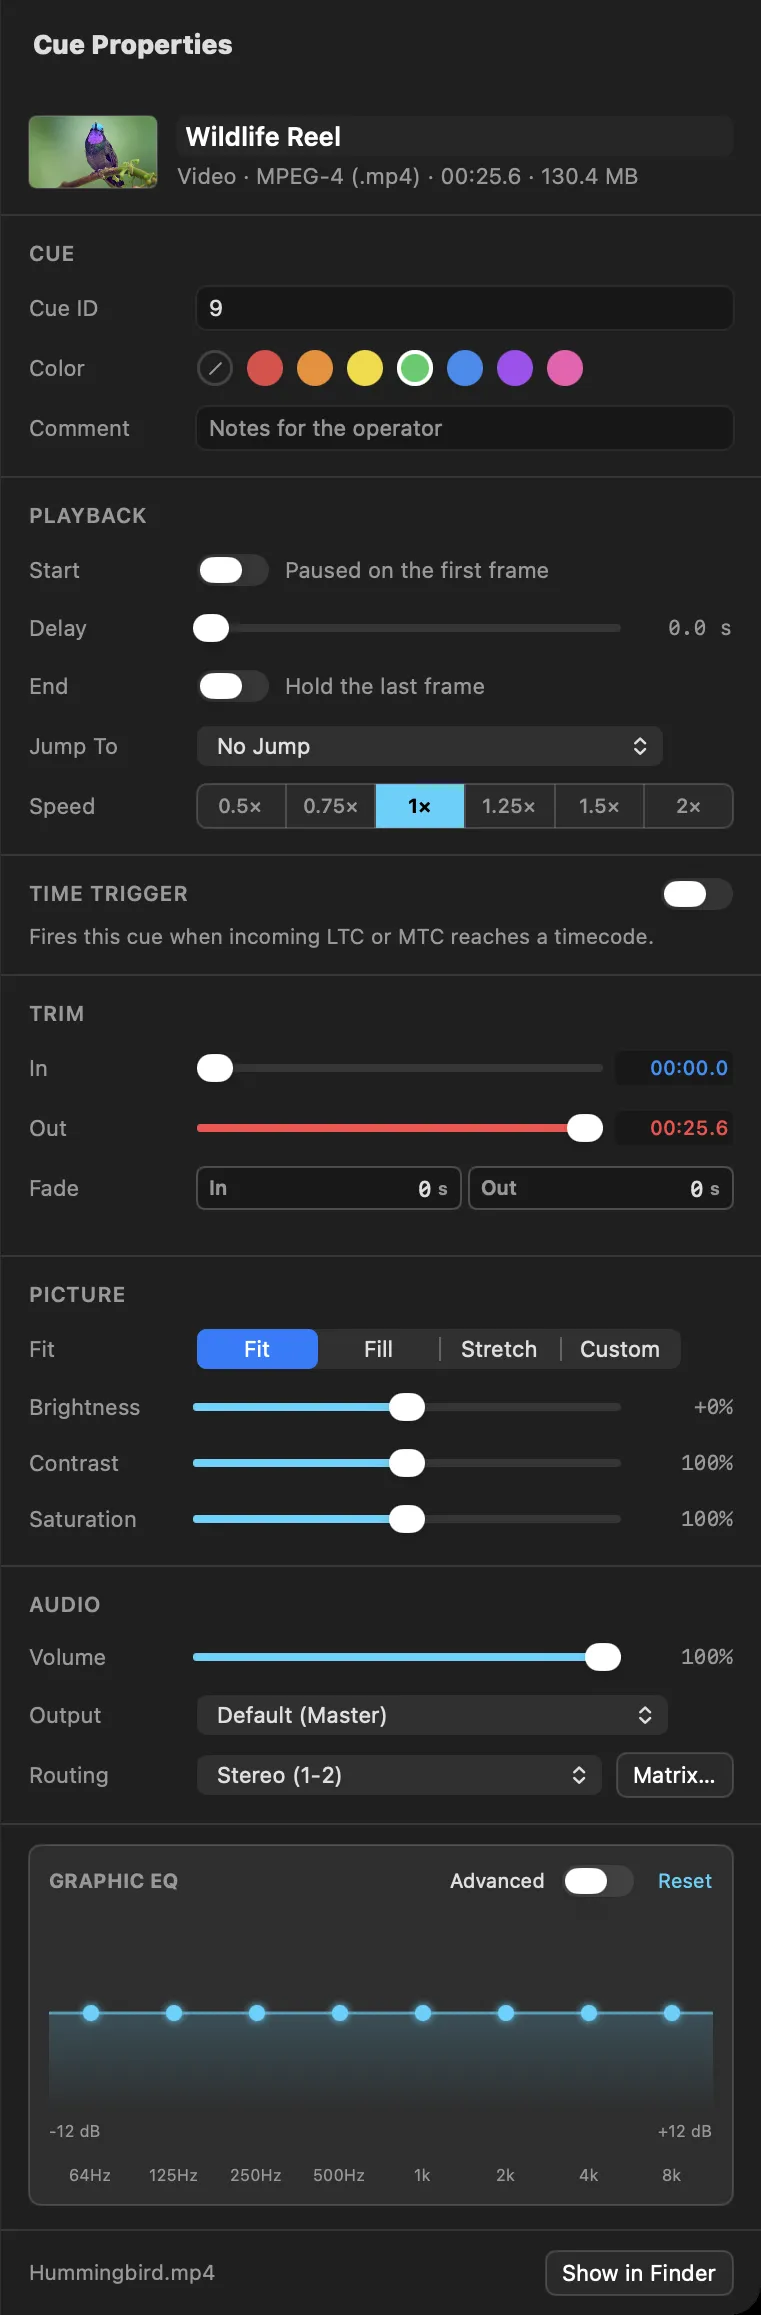Screen dimensions: 761x2315
Task: Open the audio Matrix… button
Action: [675, 1775]
